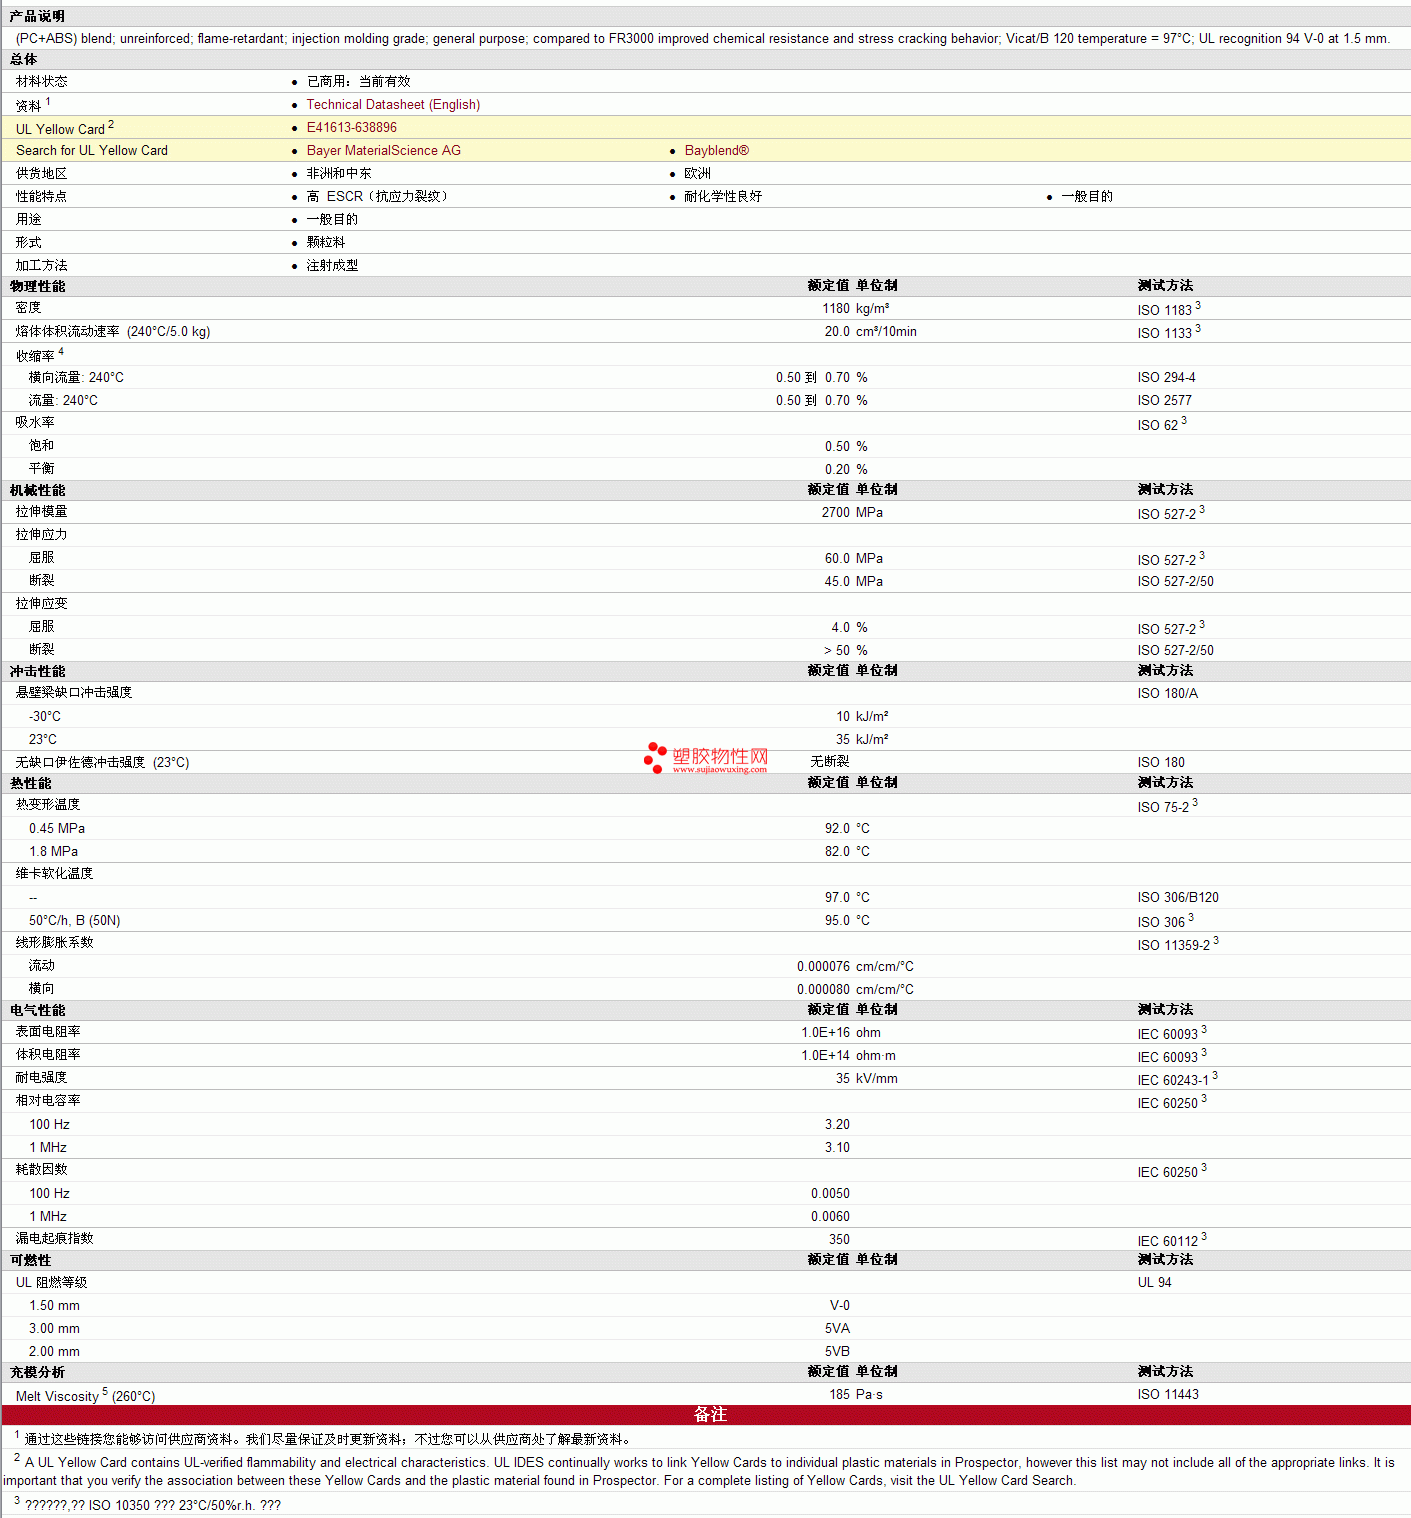Click permittivity value 3.20 at 100 Hz
1411x1518 pixels.
pyautogui.click(x=837, y=1124)
